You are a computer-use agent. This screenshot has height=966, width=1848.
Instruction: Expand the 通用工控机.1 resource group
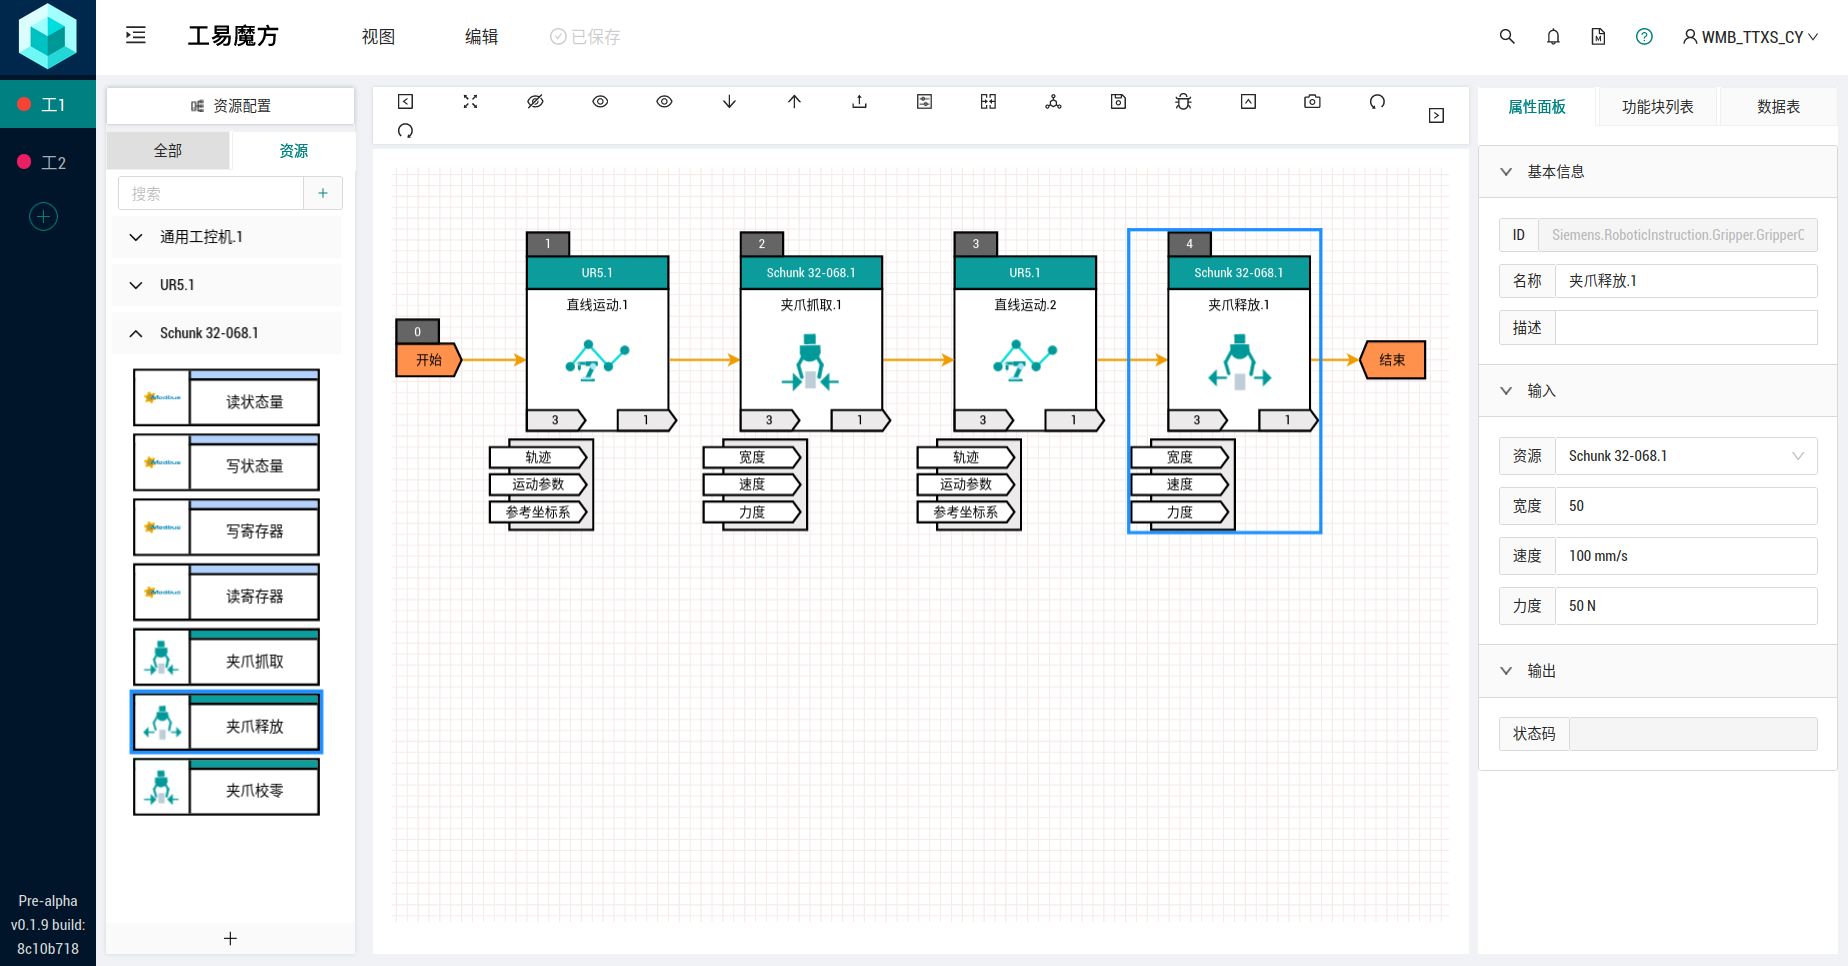[x=226, y=237]
